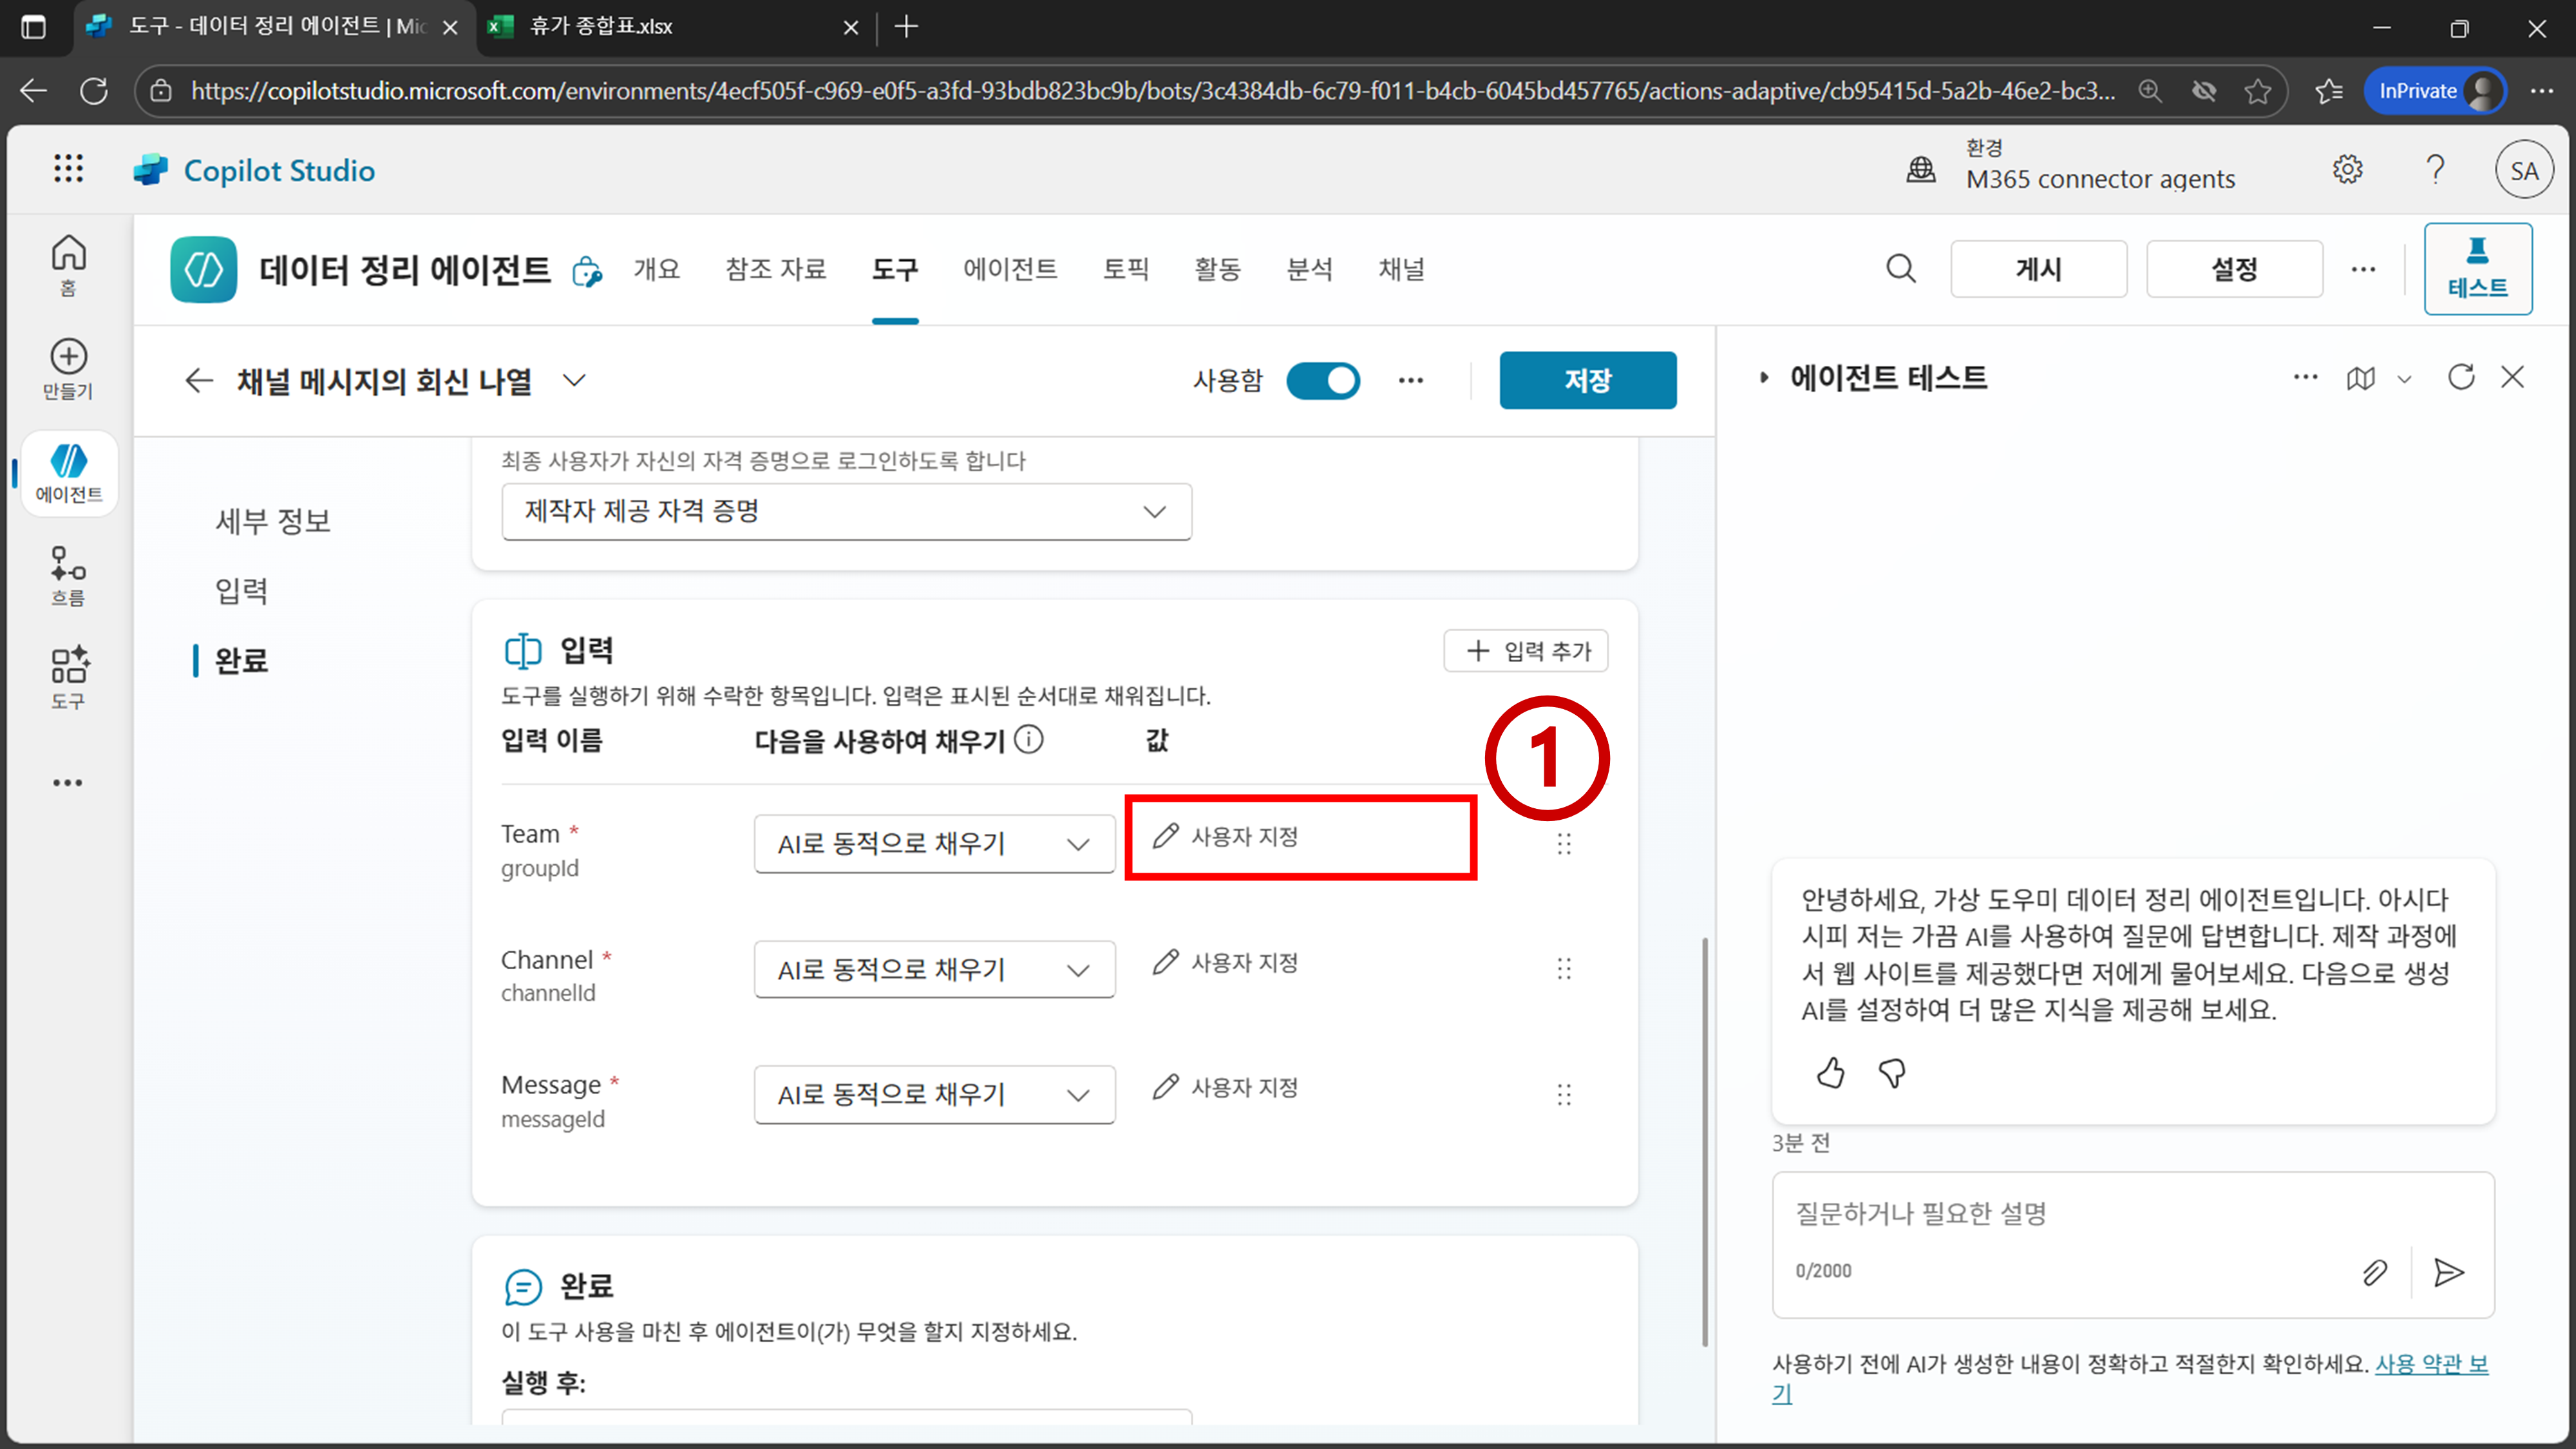
Task: Toggle the 사용함 enabled switch off
Action: [1322, 380]
